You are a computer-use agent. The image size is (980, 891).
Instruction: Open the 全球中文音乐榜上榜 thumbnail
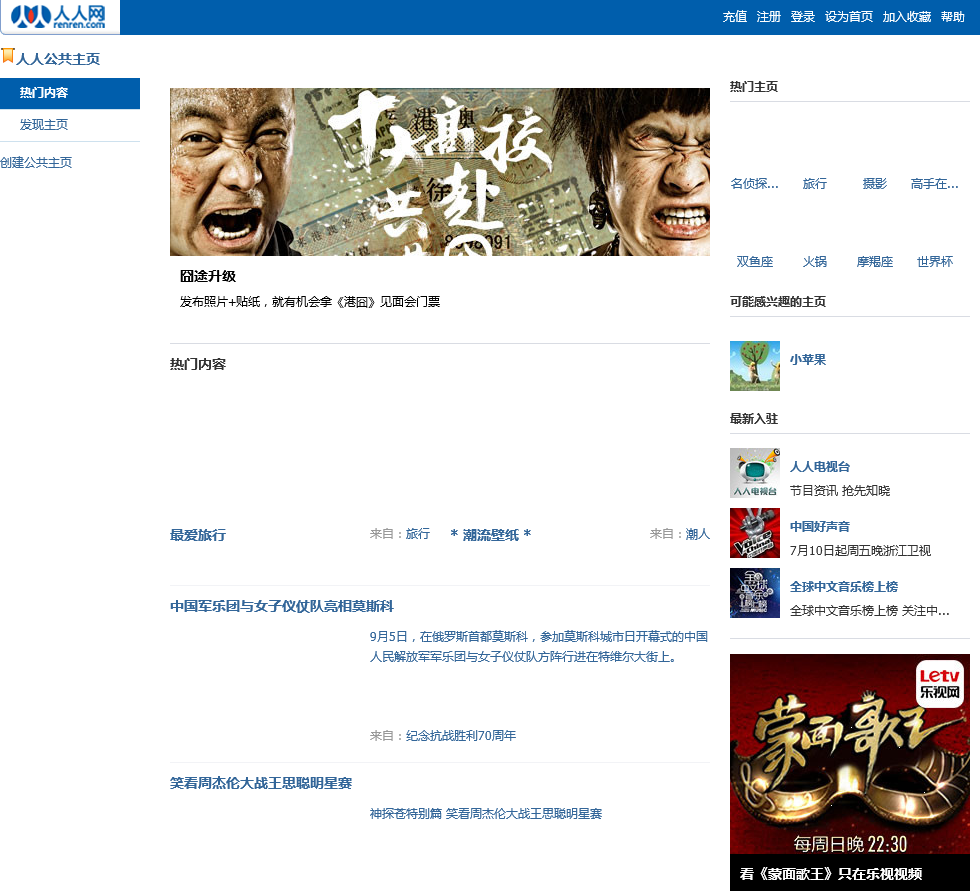tap(754, 593)
